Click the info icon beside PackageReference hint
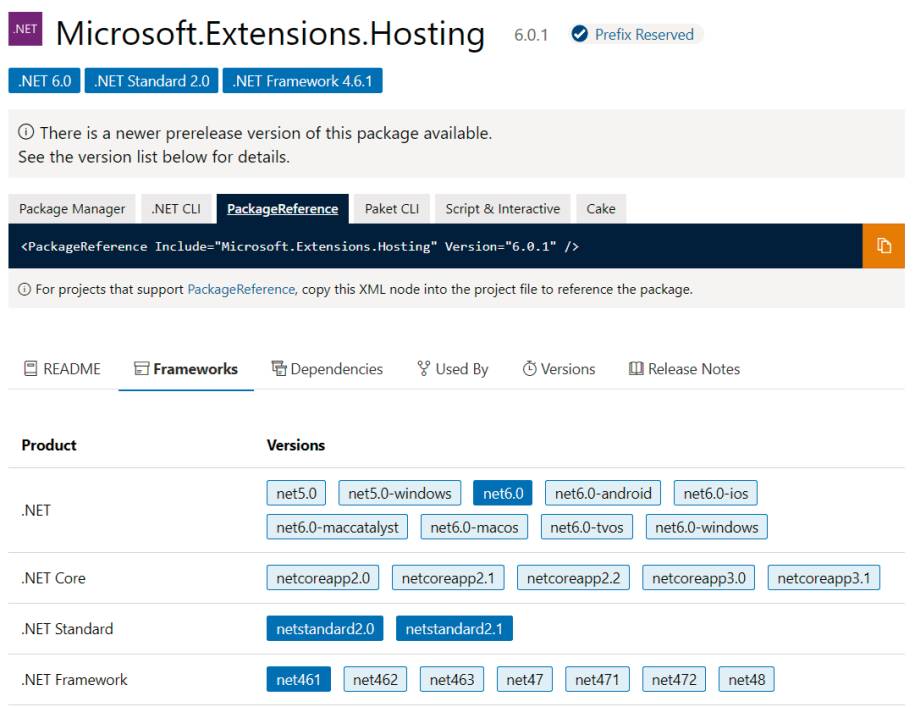The image size is (915, 707). (x=25, y=289)
